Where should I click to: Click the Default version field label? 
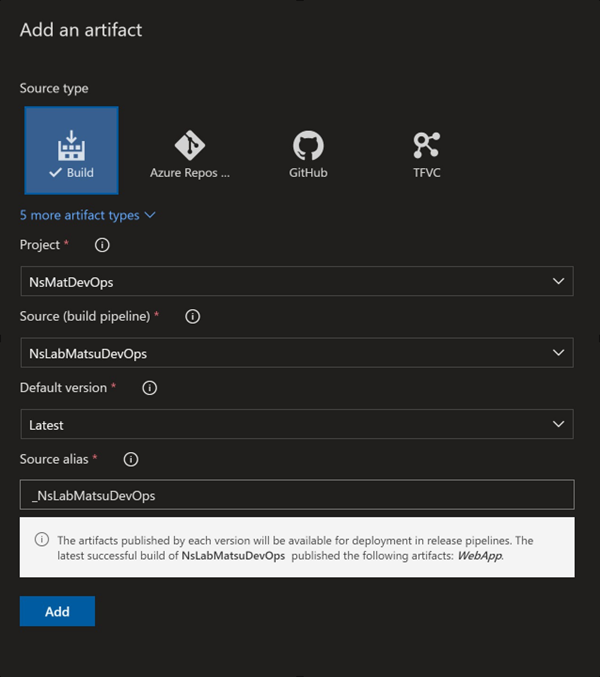[x=63, y=388]
